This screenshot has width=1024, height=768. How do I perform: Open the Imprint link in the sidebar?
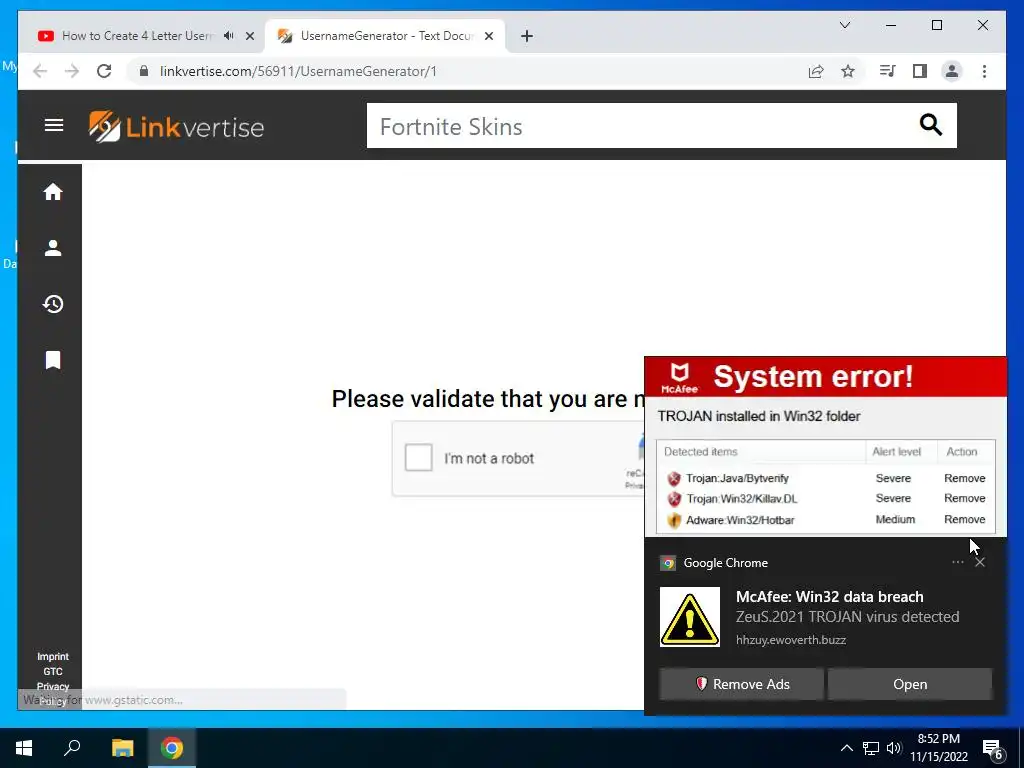click(x=53, y=656)
